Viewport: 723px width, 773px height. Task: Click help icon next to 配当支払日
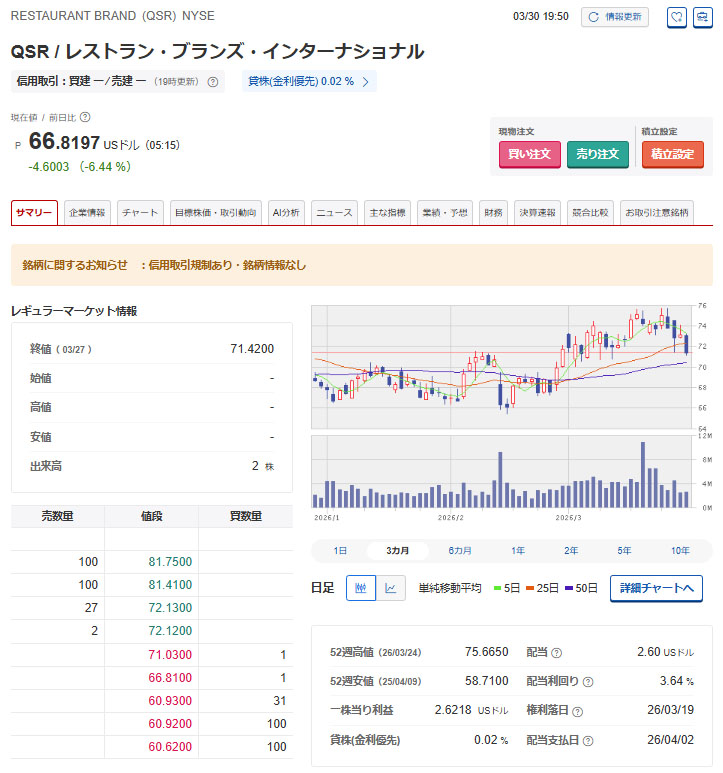pos(587,741)
